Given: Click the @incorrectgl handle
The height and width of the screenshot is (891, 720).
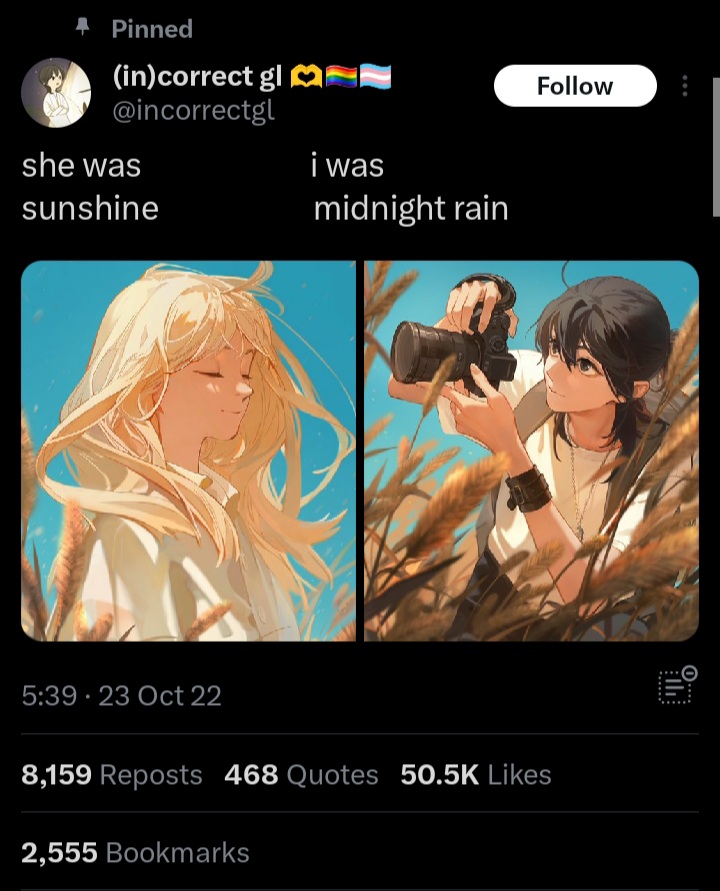Looking at the screenshot, I should pos(194,110).
